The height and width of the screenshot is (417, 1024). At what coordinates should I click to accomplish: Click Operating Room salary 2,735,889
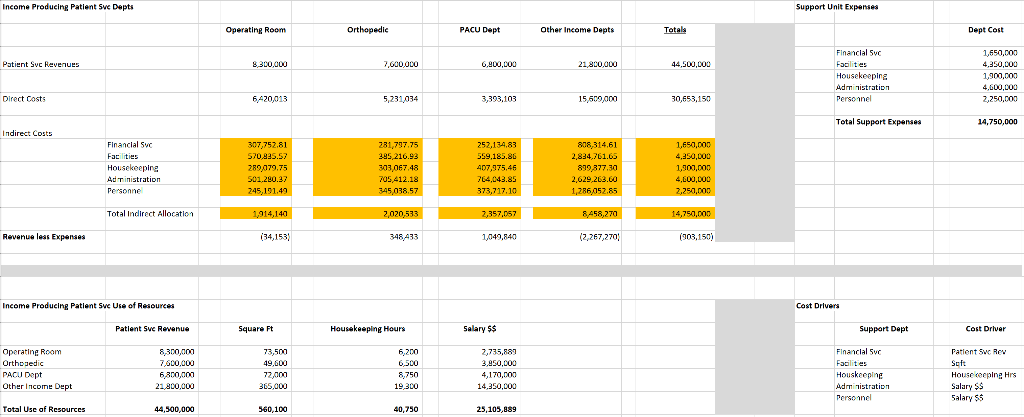click(x=499, y=352)
